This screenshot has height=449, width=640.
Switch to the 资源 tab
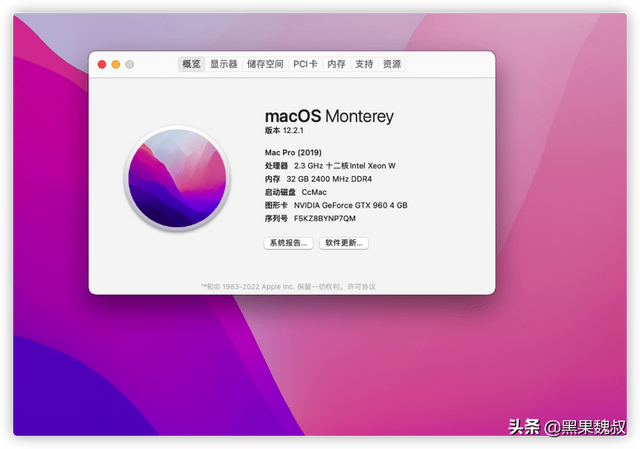392,64
